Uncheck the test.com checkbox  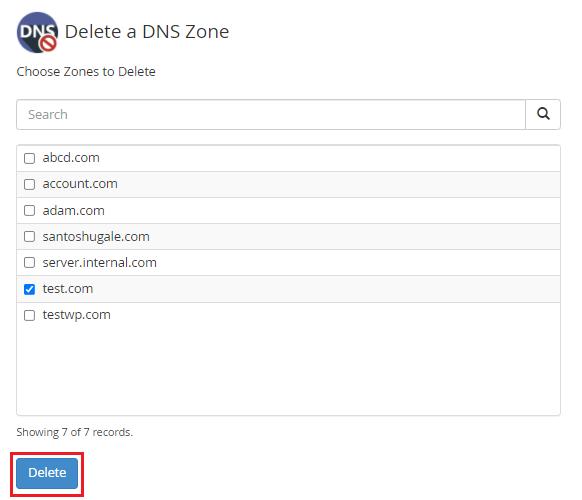29,289
